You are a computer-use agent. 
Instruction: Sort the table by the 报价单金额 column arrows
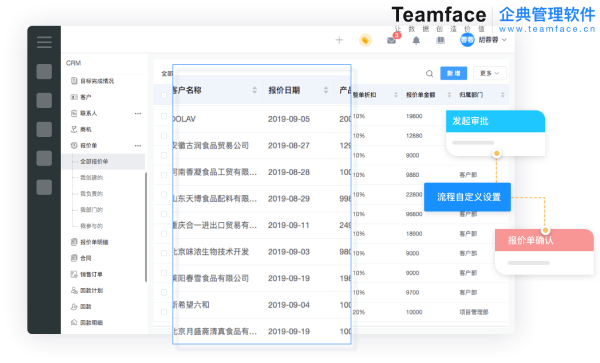[x=449, y=95]
